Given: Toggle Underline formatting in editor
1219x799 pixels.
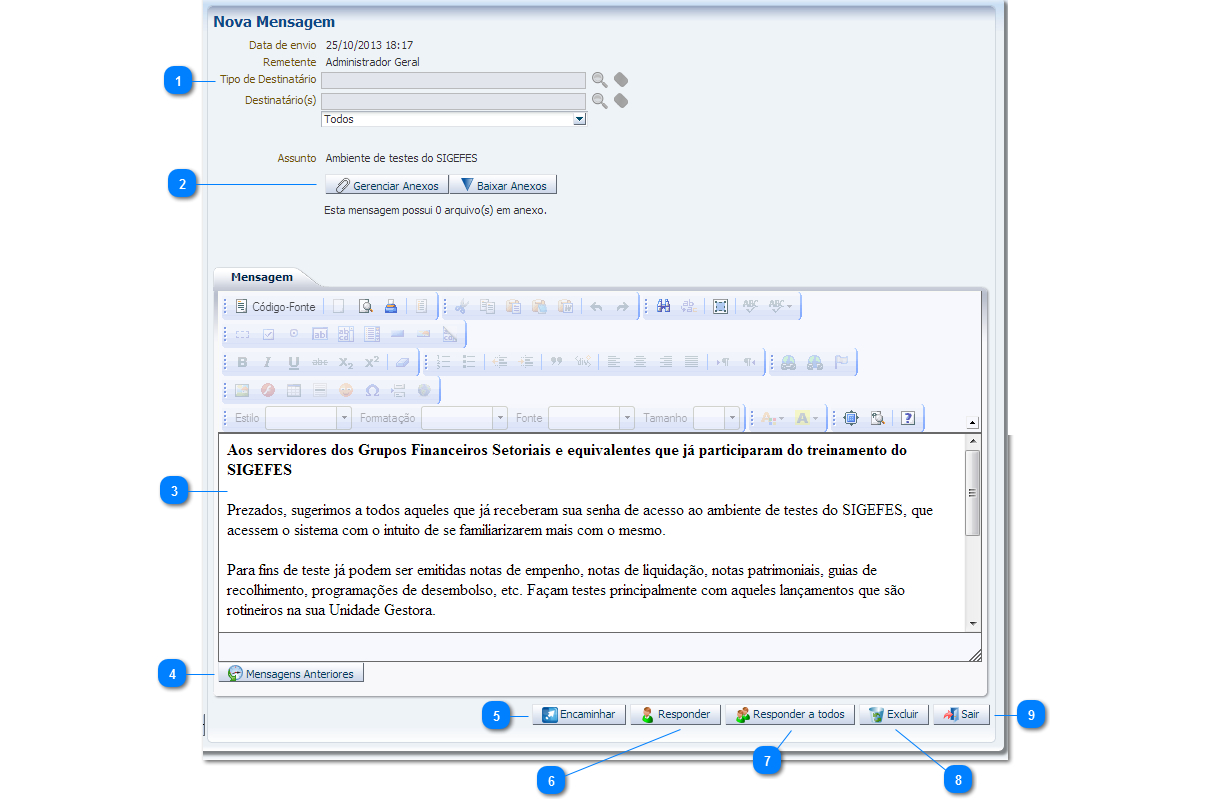Looking at the screenshot, I should click(294, 363).
